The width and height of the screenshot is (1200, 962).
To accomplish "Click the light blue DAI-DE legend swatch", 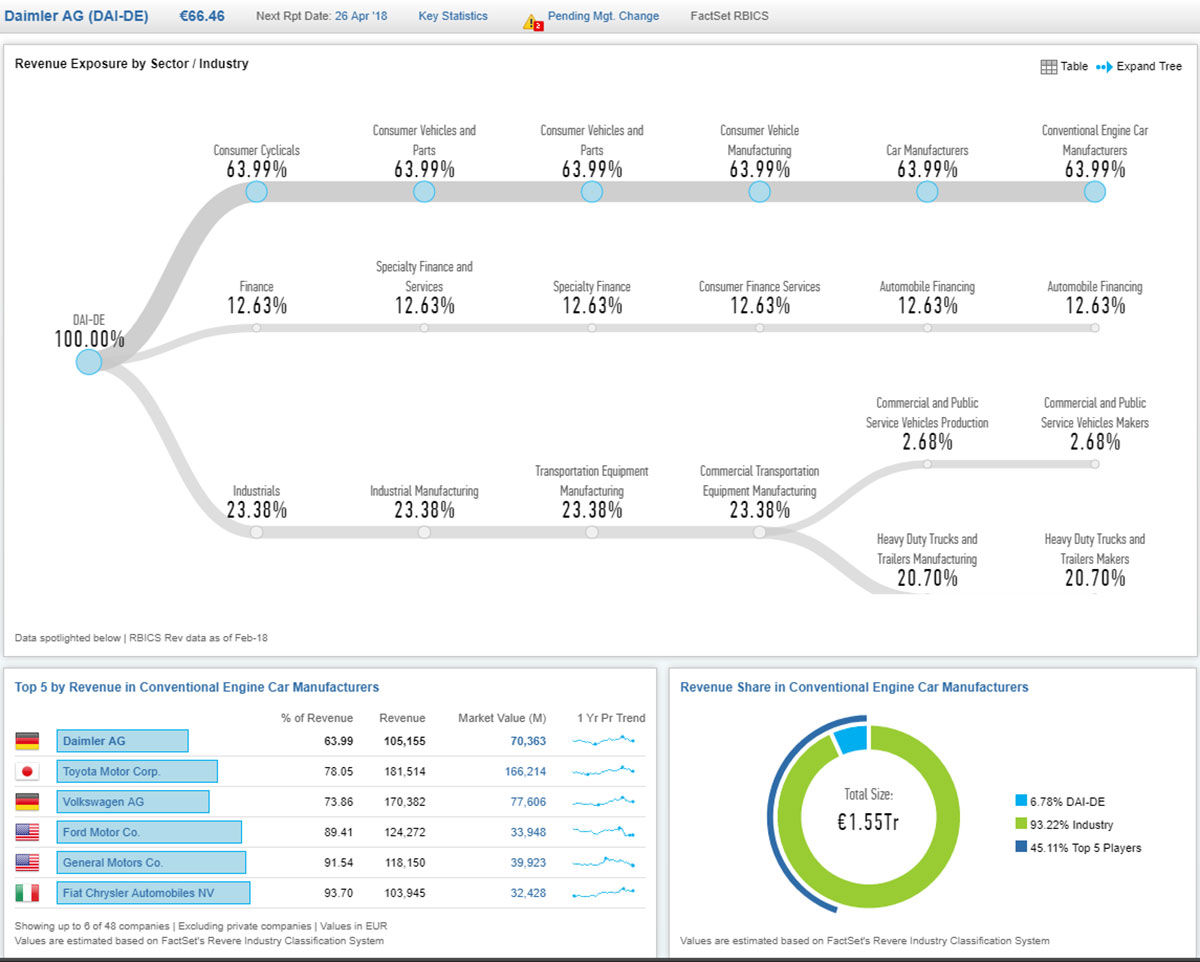I will [x=1021, y=802].
